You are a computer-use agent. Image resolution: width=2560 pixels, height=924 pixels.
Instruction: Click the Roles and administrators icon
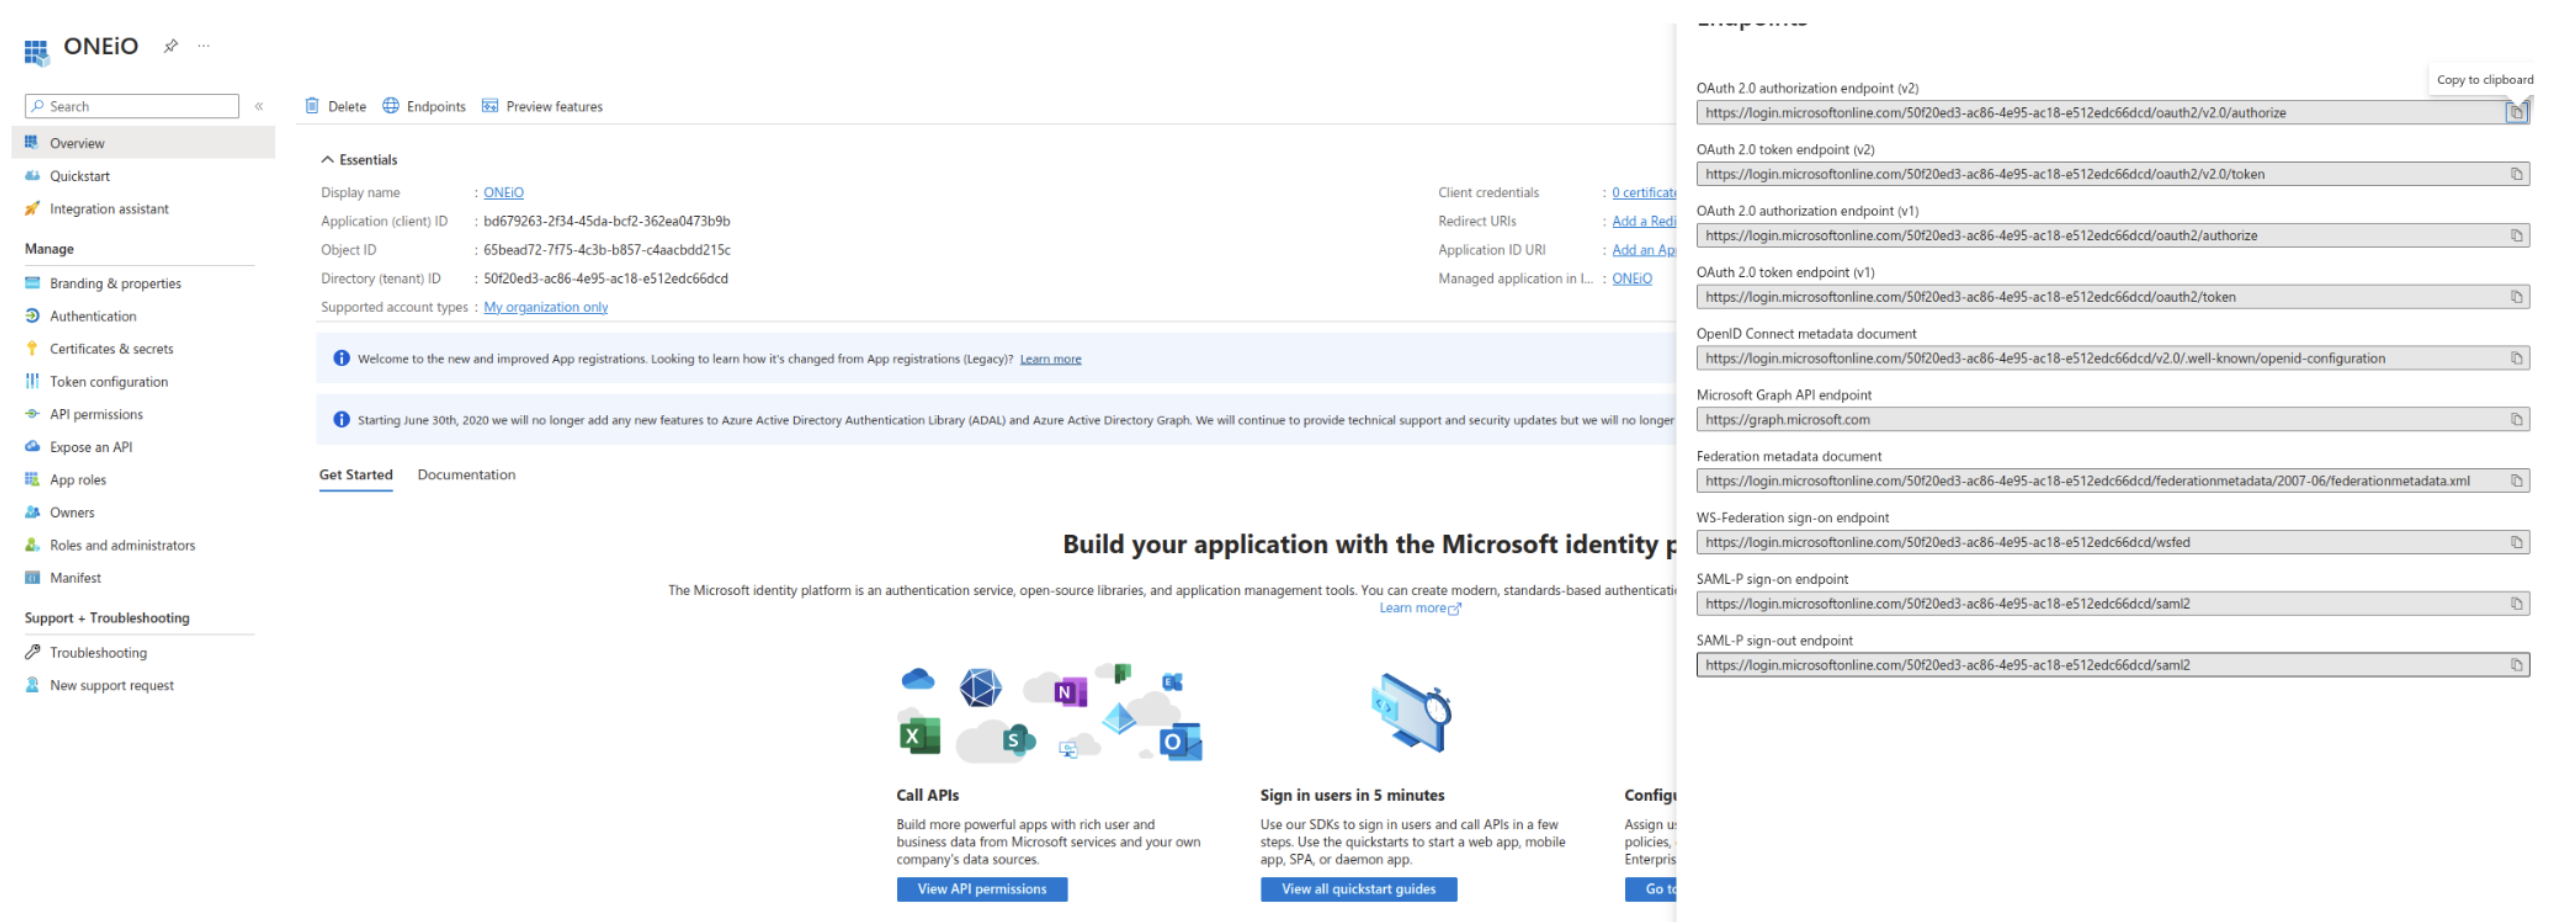(32, 545)
